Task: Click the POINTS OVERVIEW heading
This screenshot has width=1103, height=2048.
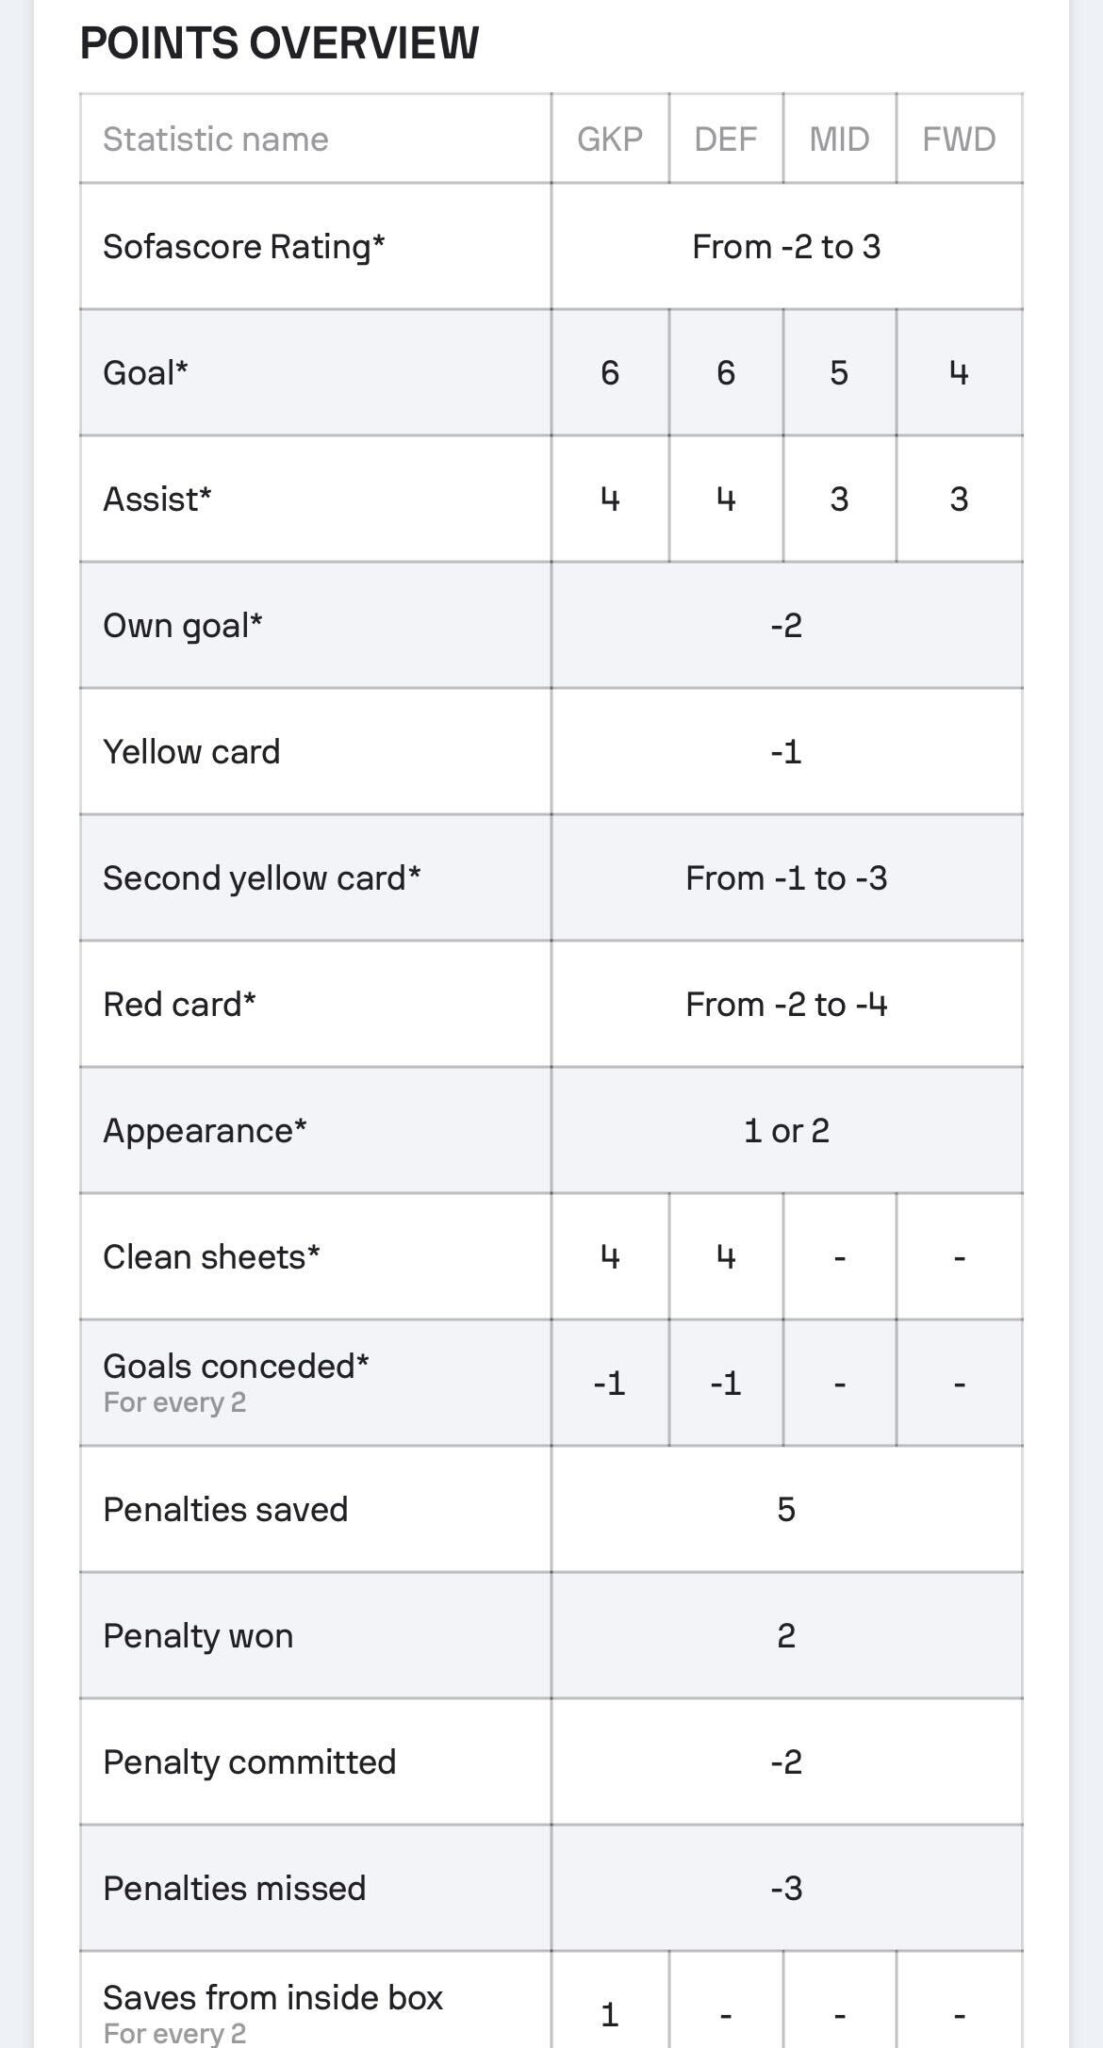Action: (x=280, y=43)
